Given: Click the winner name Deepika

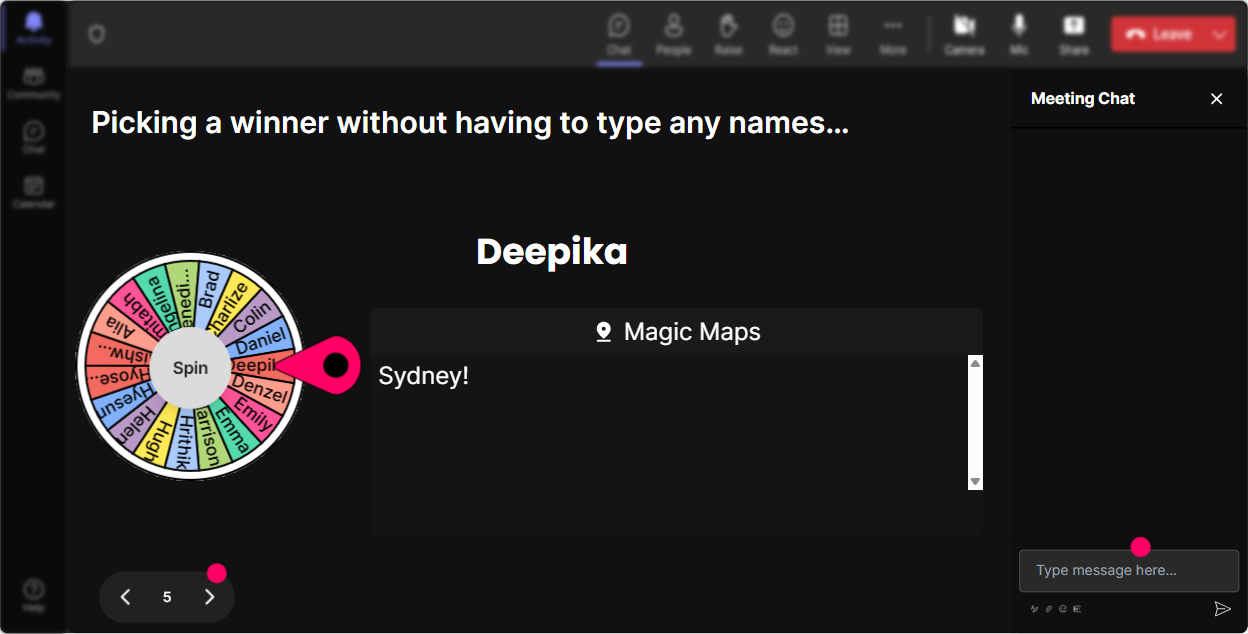Looking at the screenshot, I should [x=552, y=252].
